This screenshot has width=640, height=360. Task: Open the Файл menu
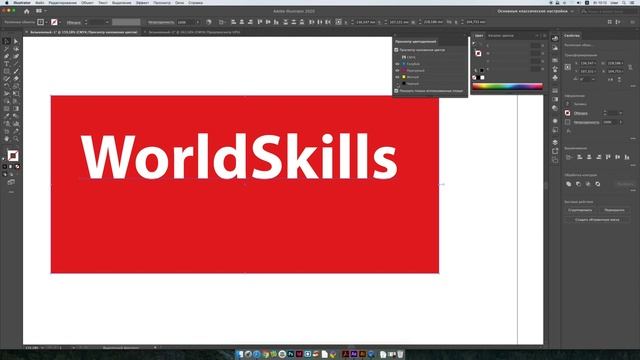point(40,2)
